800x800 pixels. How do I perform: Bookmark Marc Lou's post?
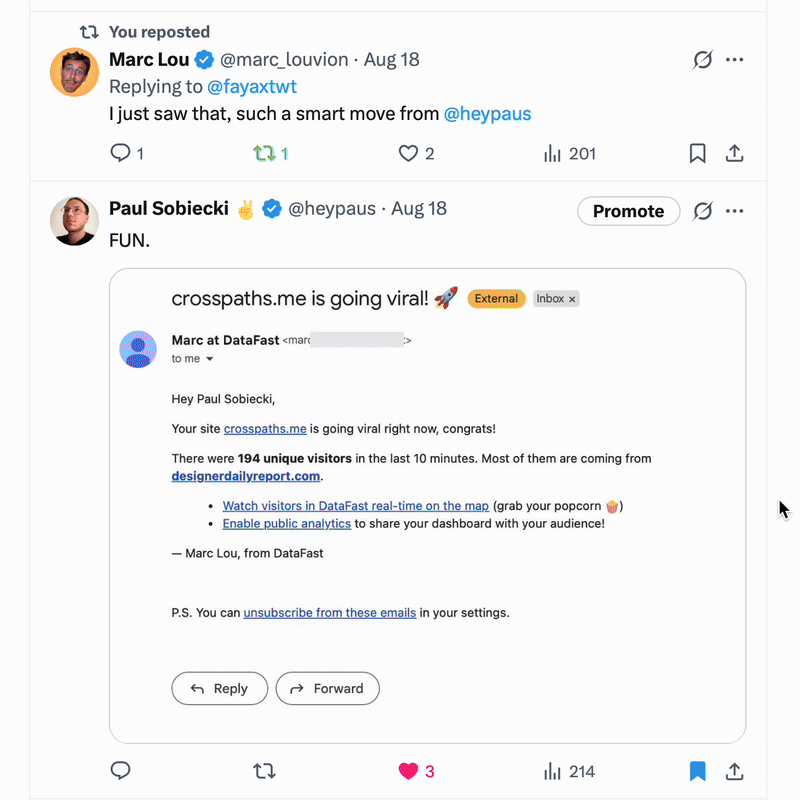coord(698,153)
